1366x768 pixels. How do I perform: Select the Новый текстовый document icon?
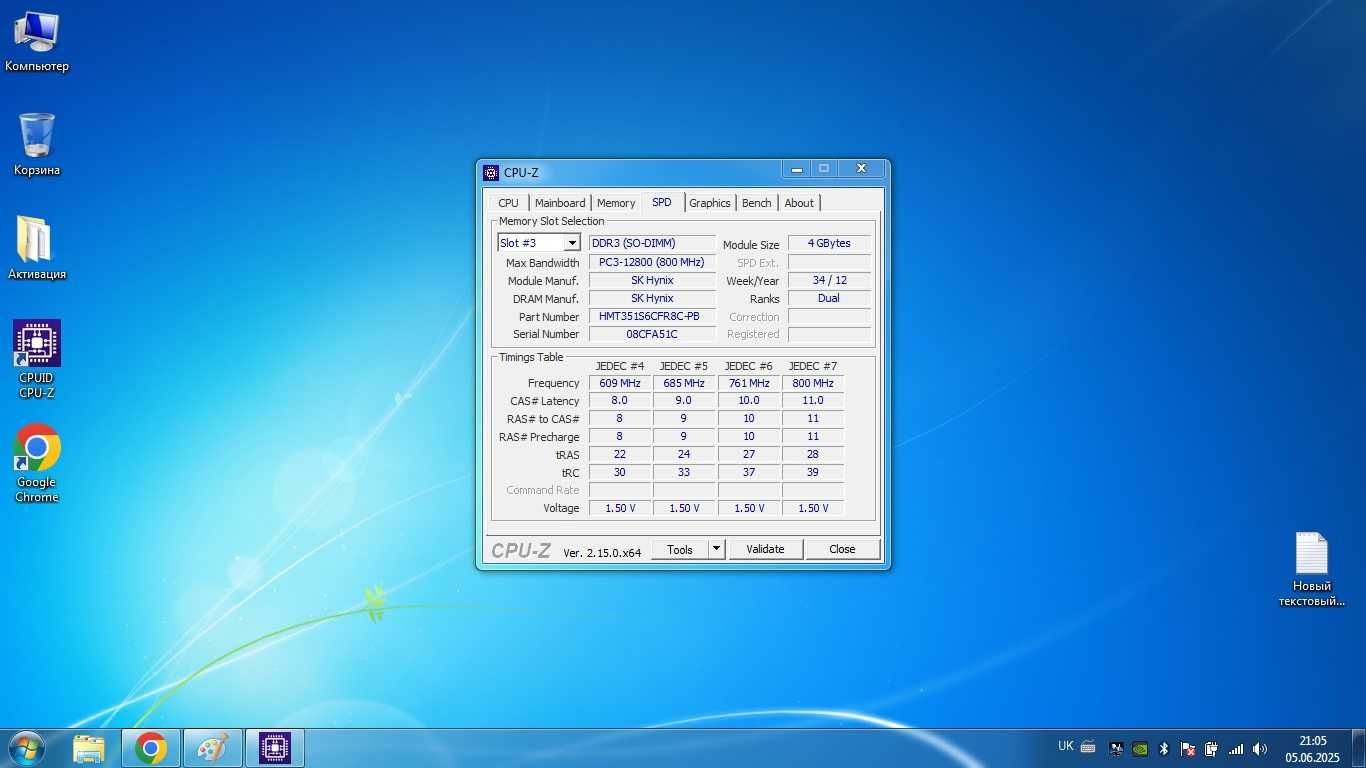(x=1312, y=570)
